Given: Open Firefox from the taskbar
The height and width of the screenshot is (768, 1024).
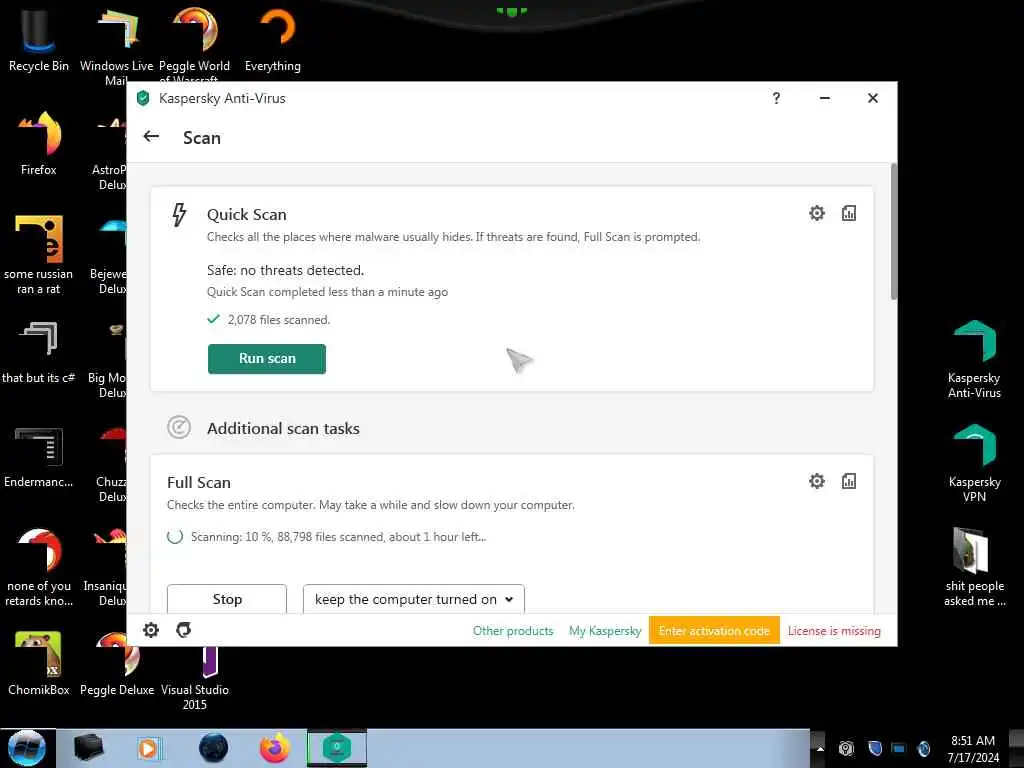Looking at the screenshot, I should pos(274,748).
